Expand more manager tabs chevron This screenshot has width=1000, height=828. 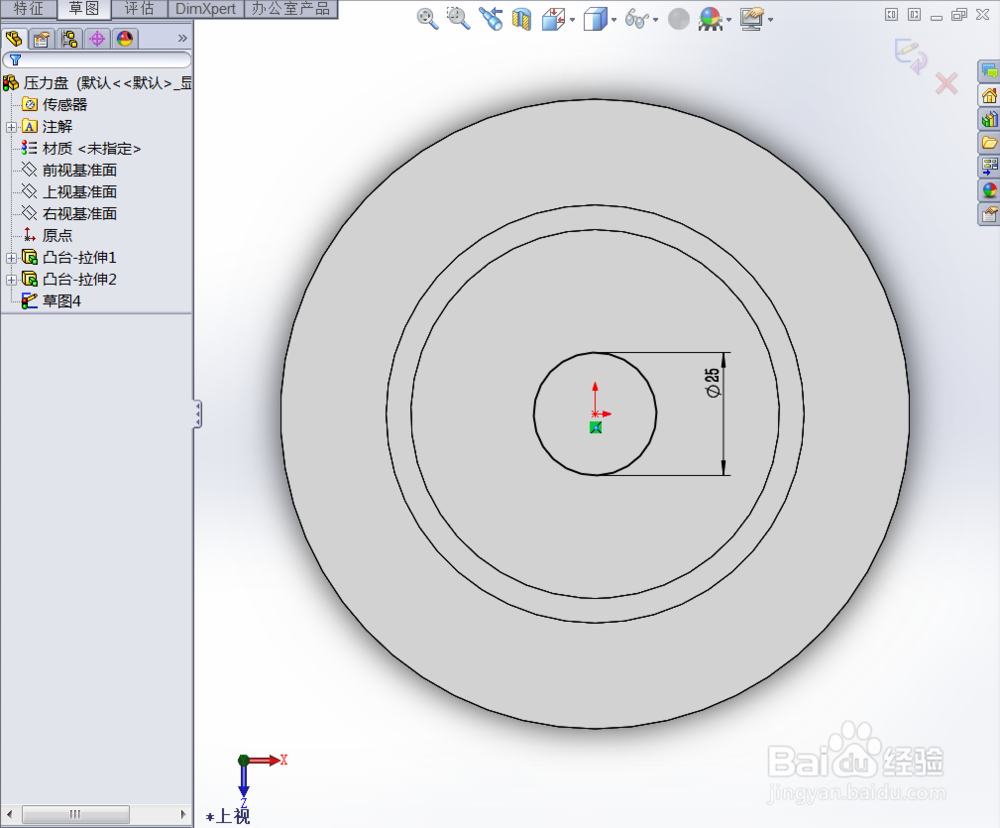[x=182, y=38]
